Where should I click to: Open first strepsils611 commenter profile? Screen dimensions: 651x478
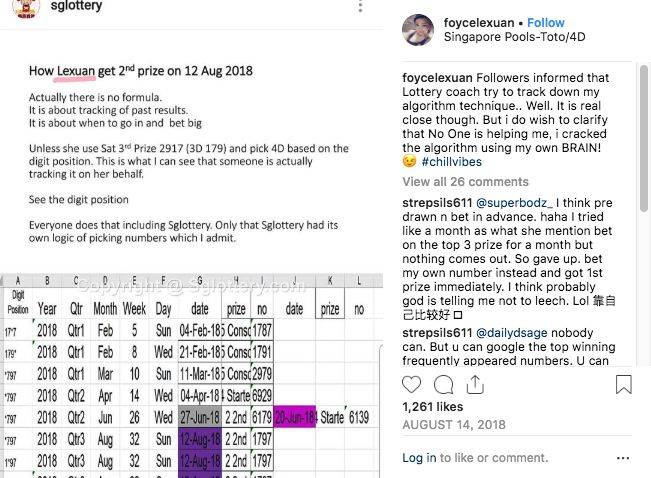click(437, 203)
